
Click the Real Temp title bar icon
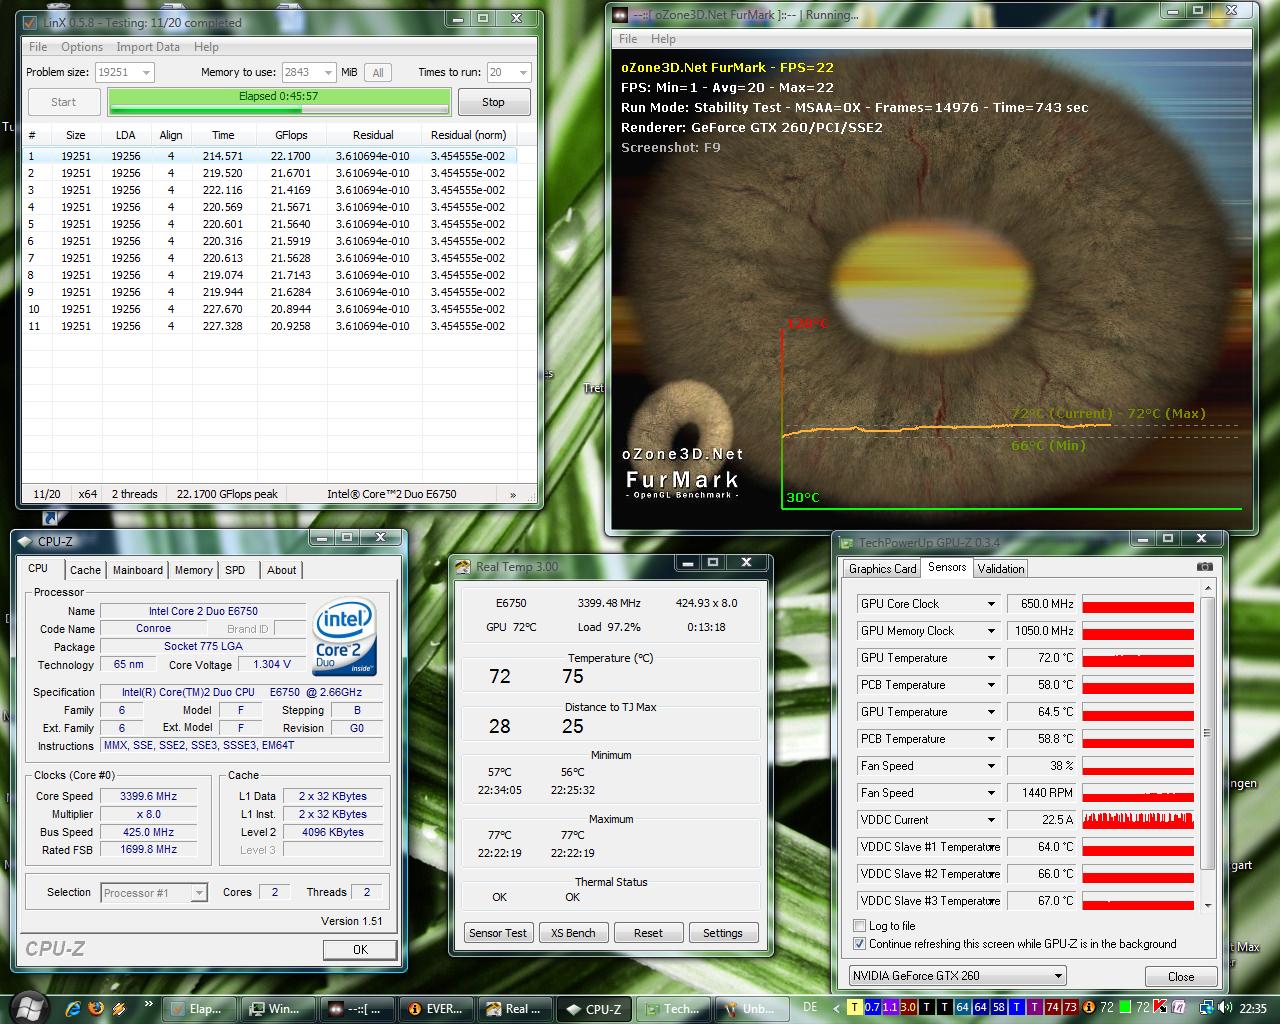[x=463, y=567]
